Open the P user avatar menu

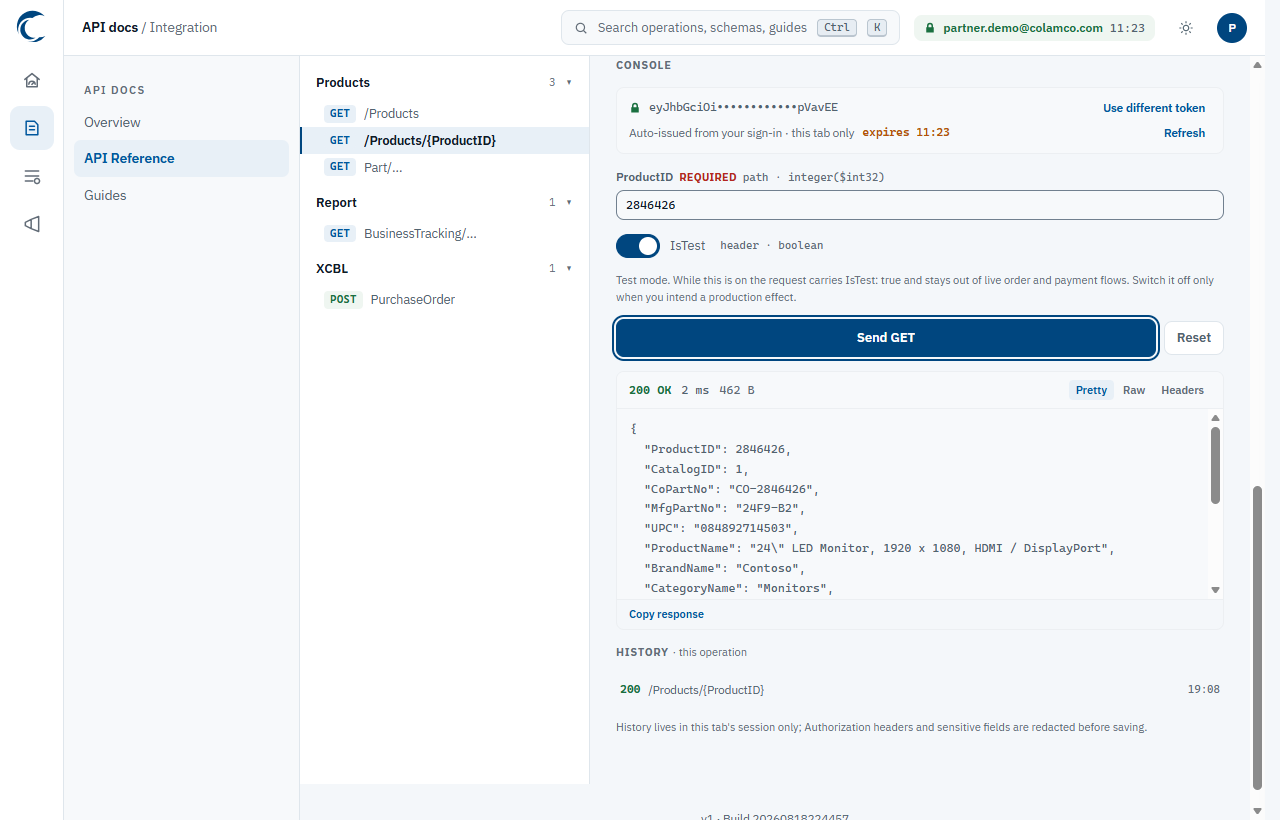(x=1232, y=28)
